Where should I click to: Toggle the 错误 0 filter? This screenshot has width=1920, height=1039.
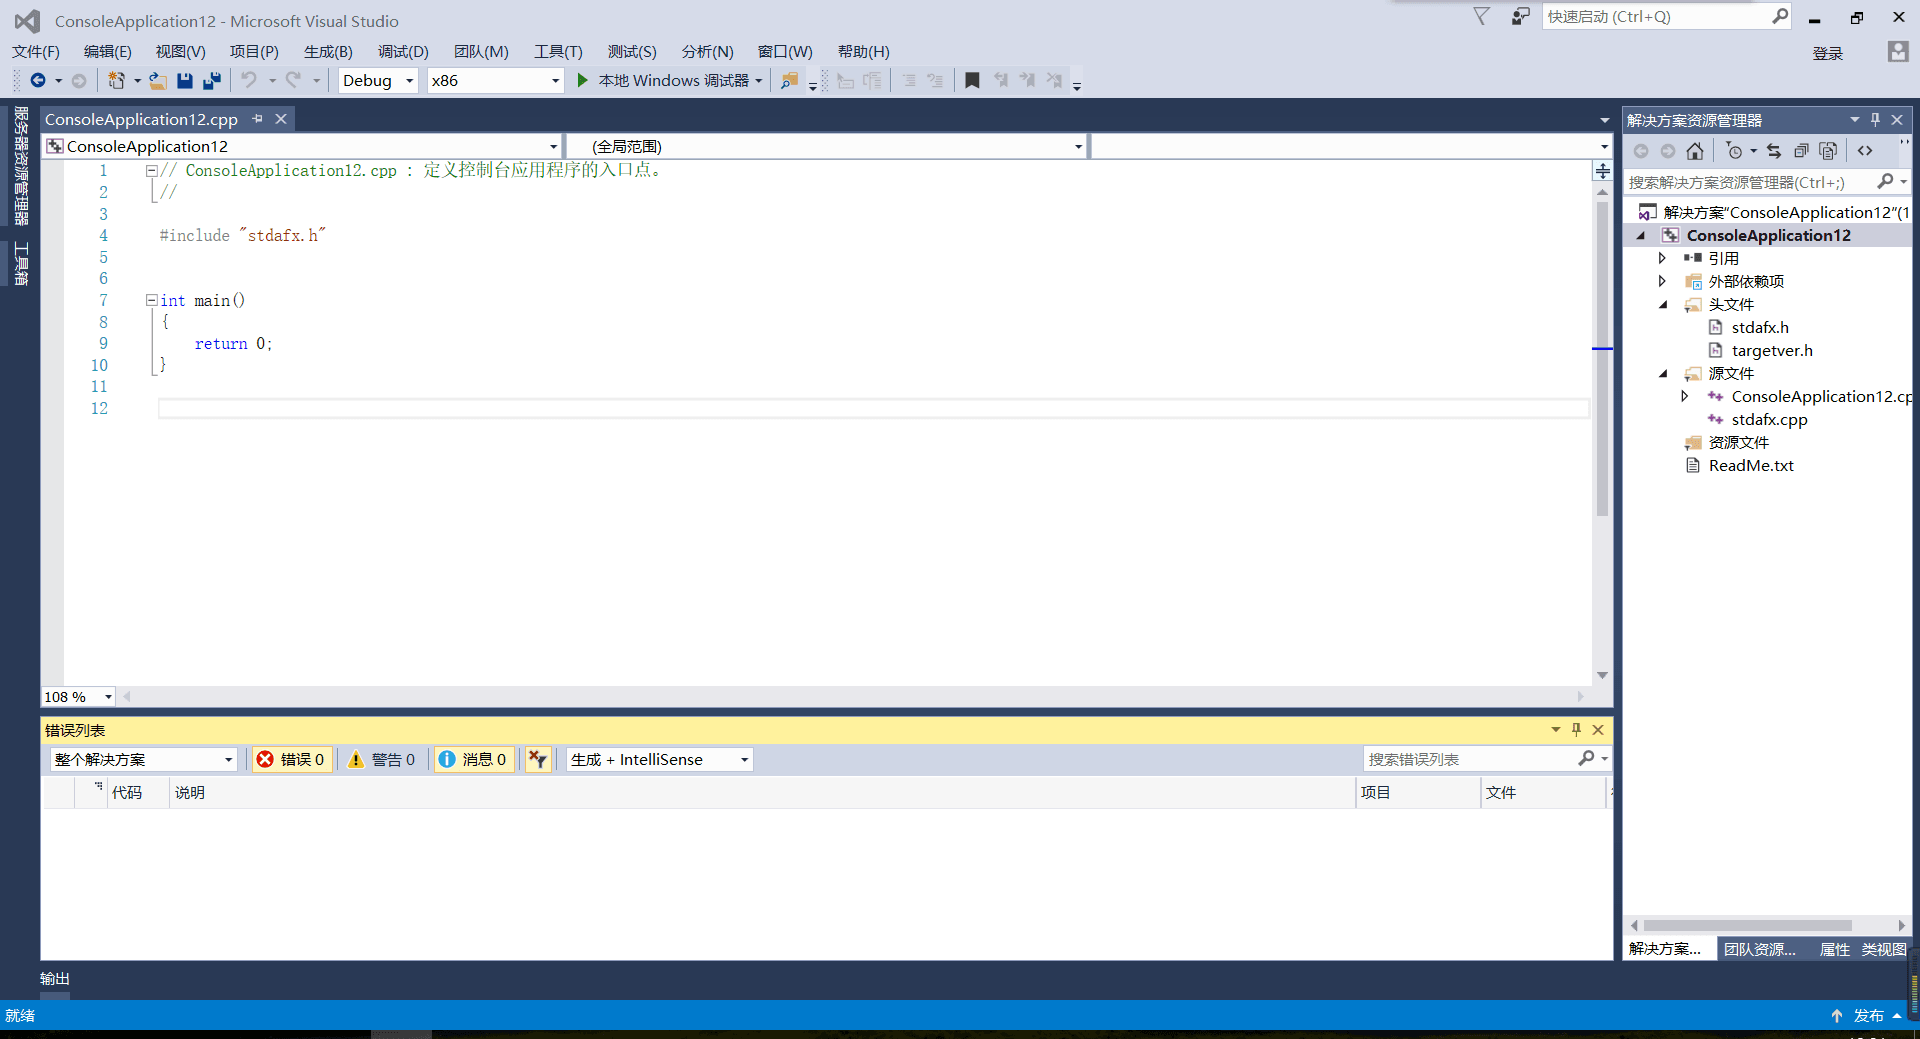pyautogui.click(x=291, y=759)
